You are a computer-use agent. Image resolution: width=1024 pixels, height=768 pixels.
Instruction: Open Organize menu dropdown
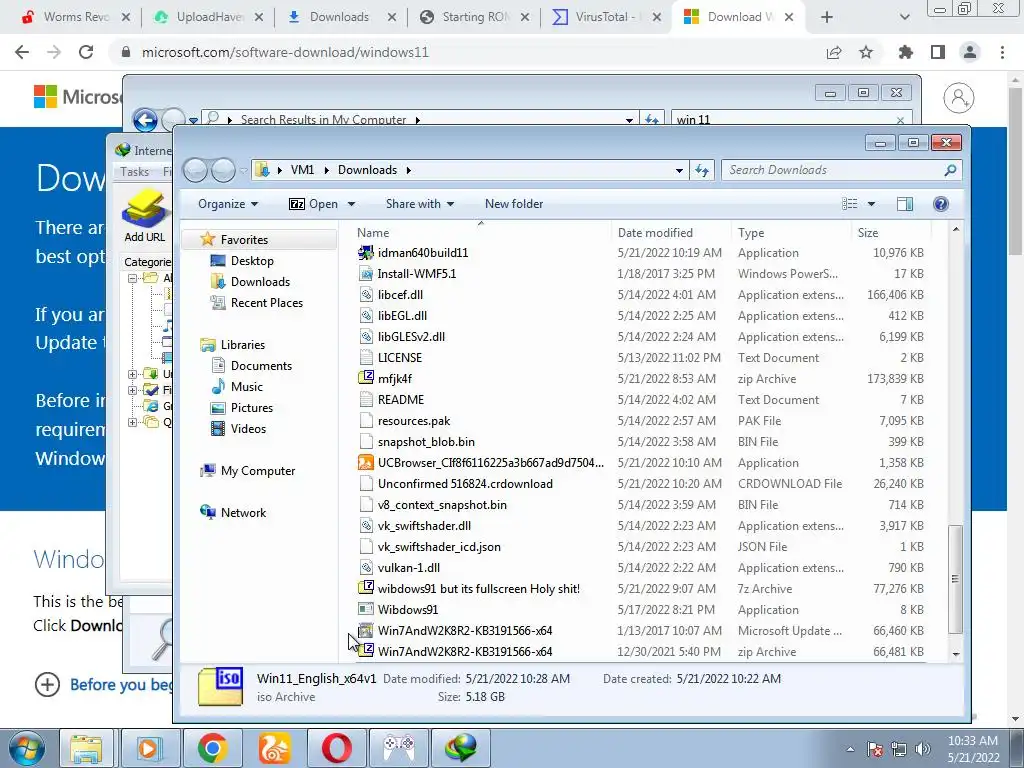[x=228, y=204]
